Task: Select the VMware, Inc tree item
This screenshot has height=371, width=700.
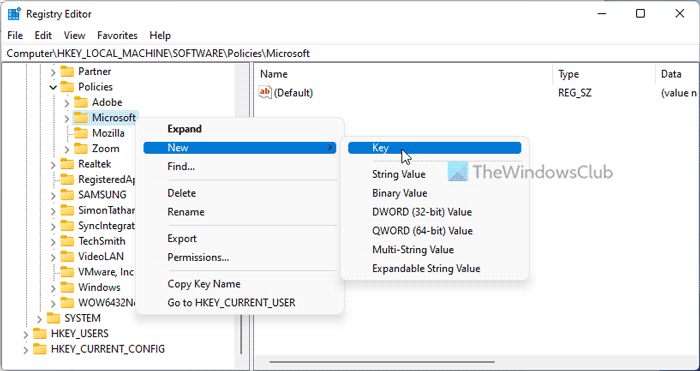Action: [x=106, y=272]
